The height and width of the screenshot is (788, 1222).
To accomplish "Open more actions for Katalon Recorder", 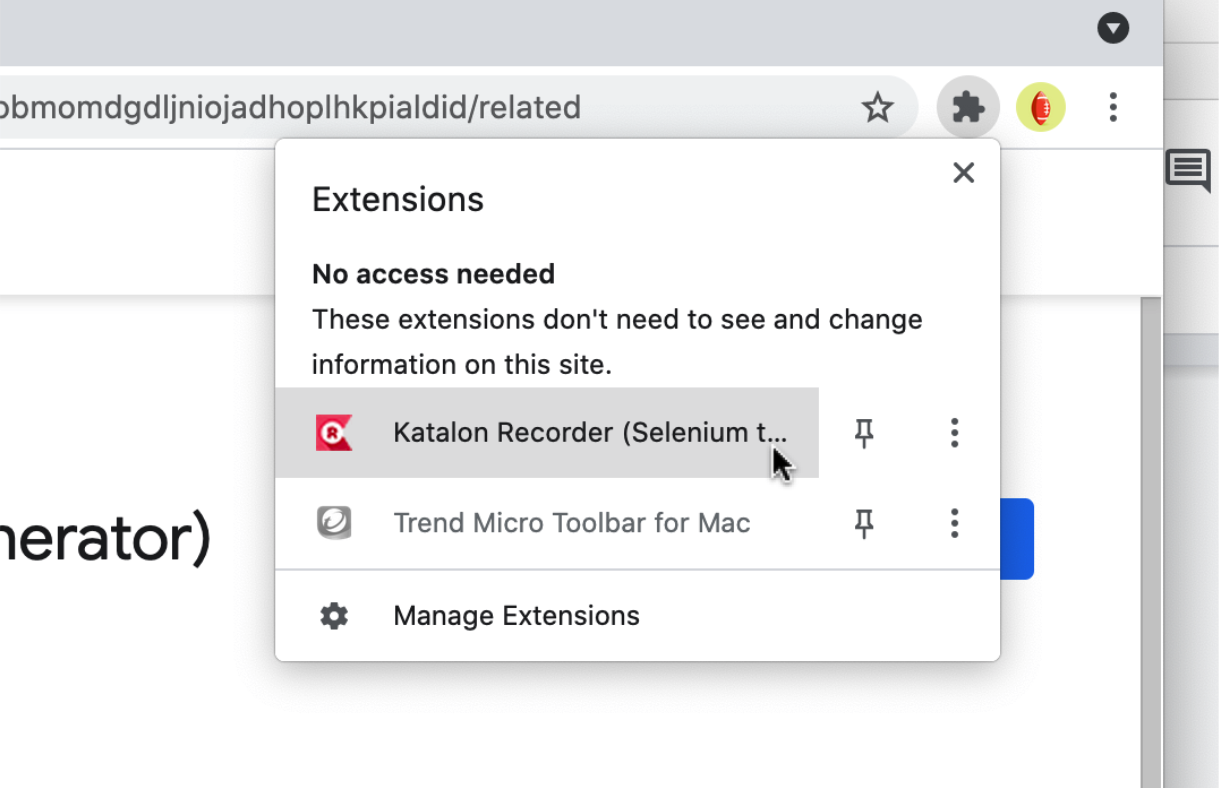I will [x=954, y=433].
